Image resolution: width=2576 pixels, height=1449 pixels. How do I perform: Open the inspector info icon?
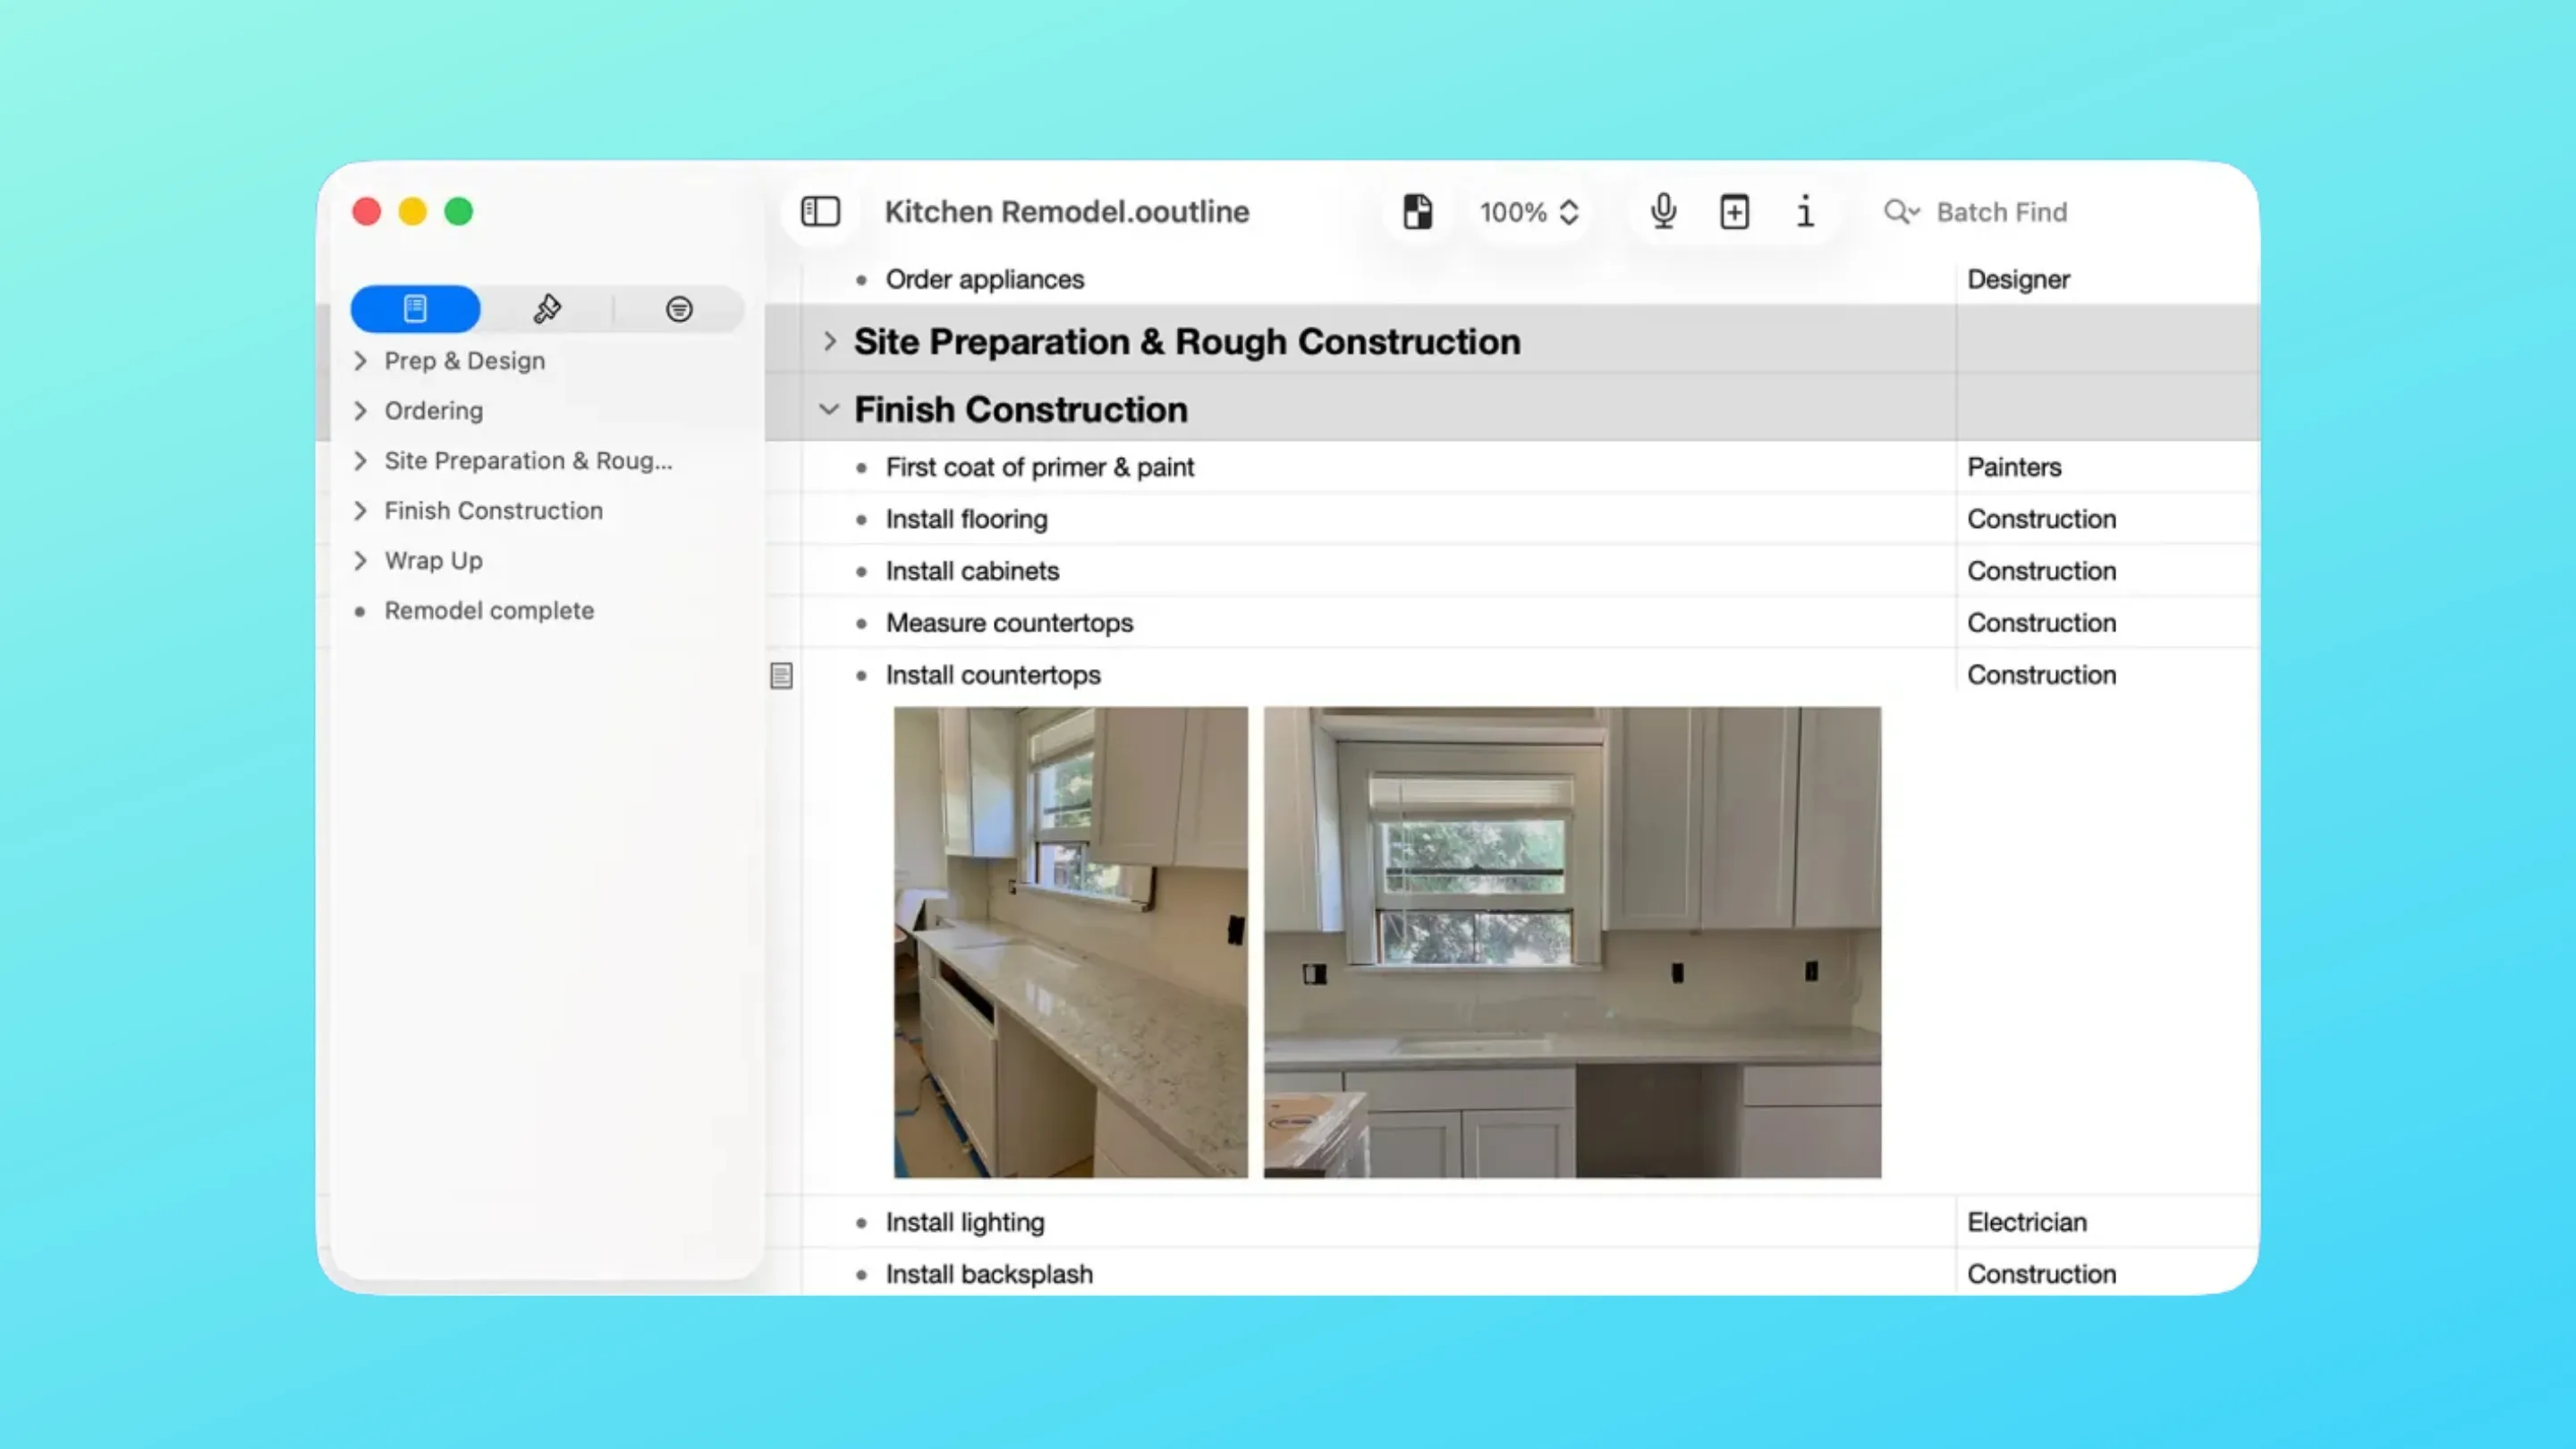(x=1805, y=212)
